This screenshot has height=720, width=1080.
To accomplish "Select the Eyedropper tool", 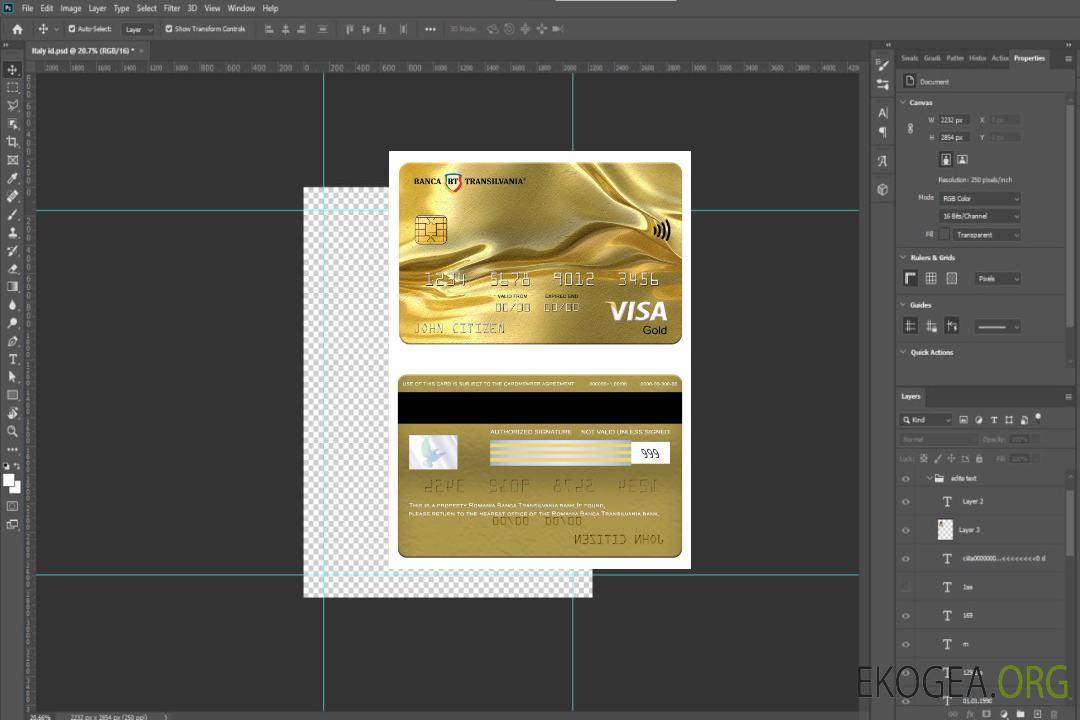I will coord(12,178).
